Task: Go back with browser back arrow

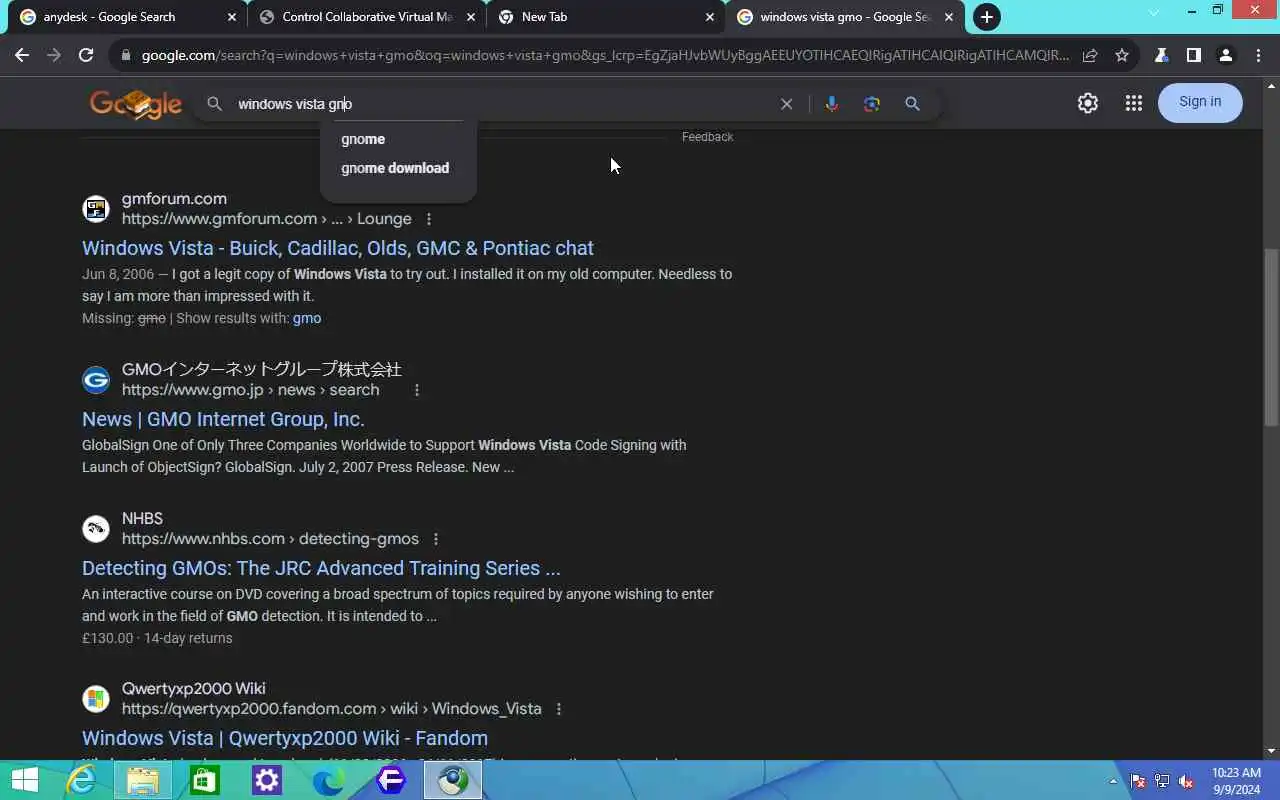Action: click(22, 56)
